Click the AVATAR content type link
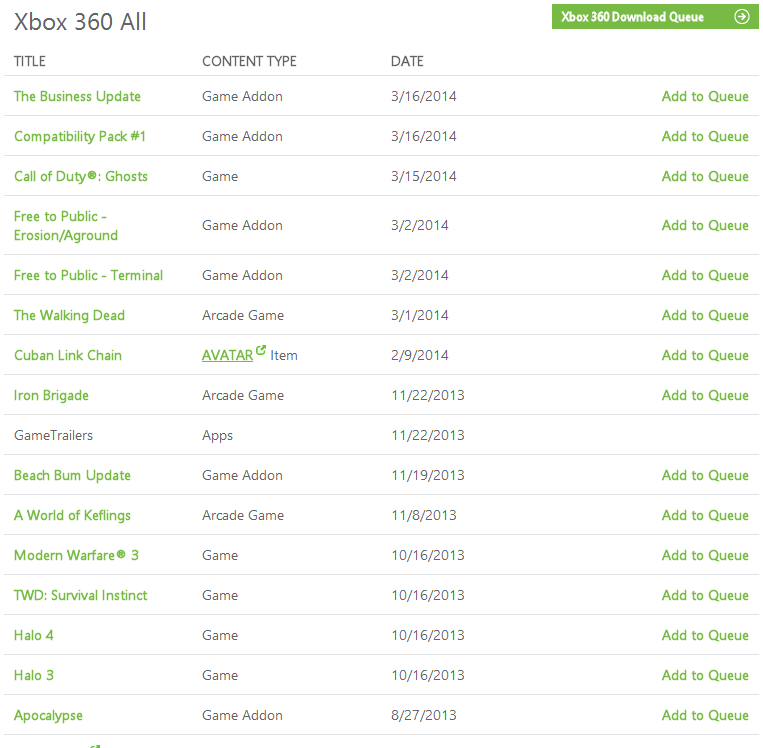The image size is (763, 748). pos(227,356)
